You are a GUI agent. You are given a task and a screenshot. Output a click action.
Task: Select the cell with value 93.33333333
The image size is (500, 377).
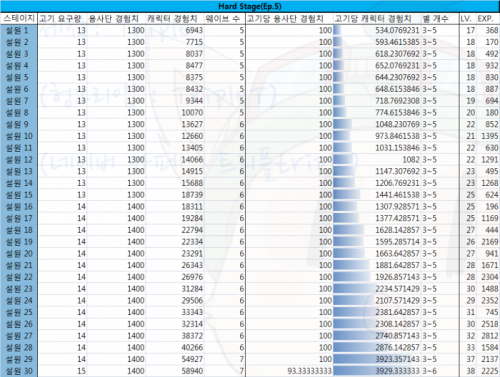289,371
